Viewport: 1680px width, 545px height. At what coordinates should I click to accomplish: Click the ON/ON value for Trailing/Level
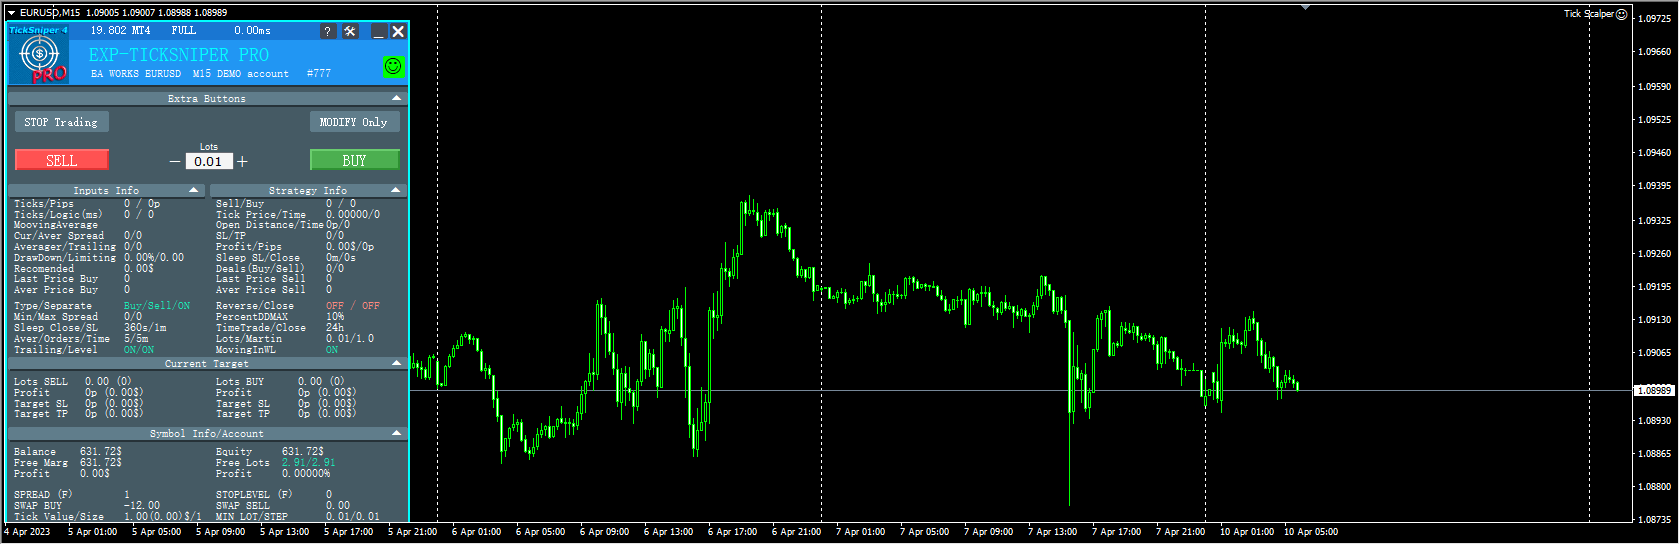point(139,350)
